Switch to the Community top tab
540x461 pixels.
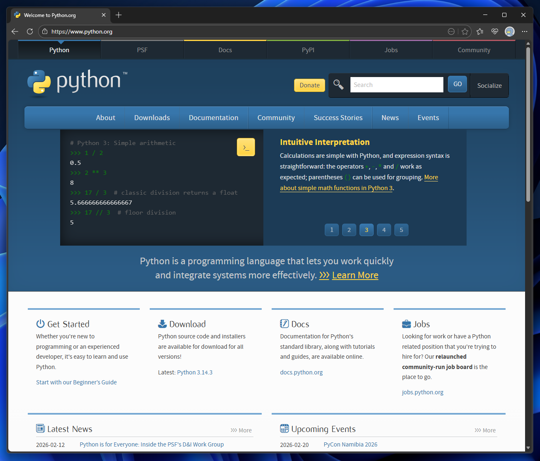pos(474,50)
